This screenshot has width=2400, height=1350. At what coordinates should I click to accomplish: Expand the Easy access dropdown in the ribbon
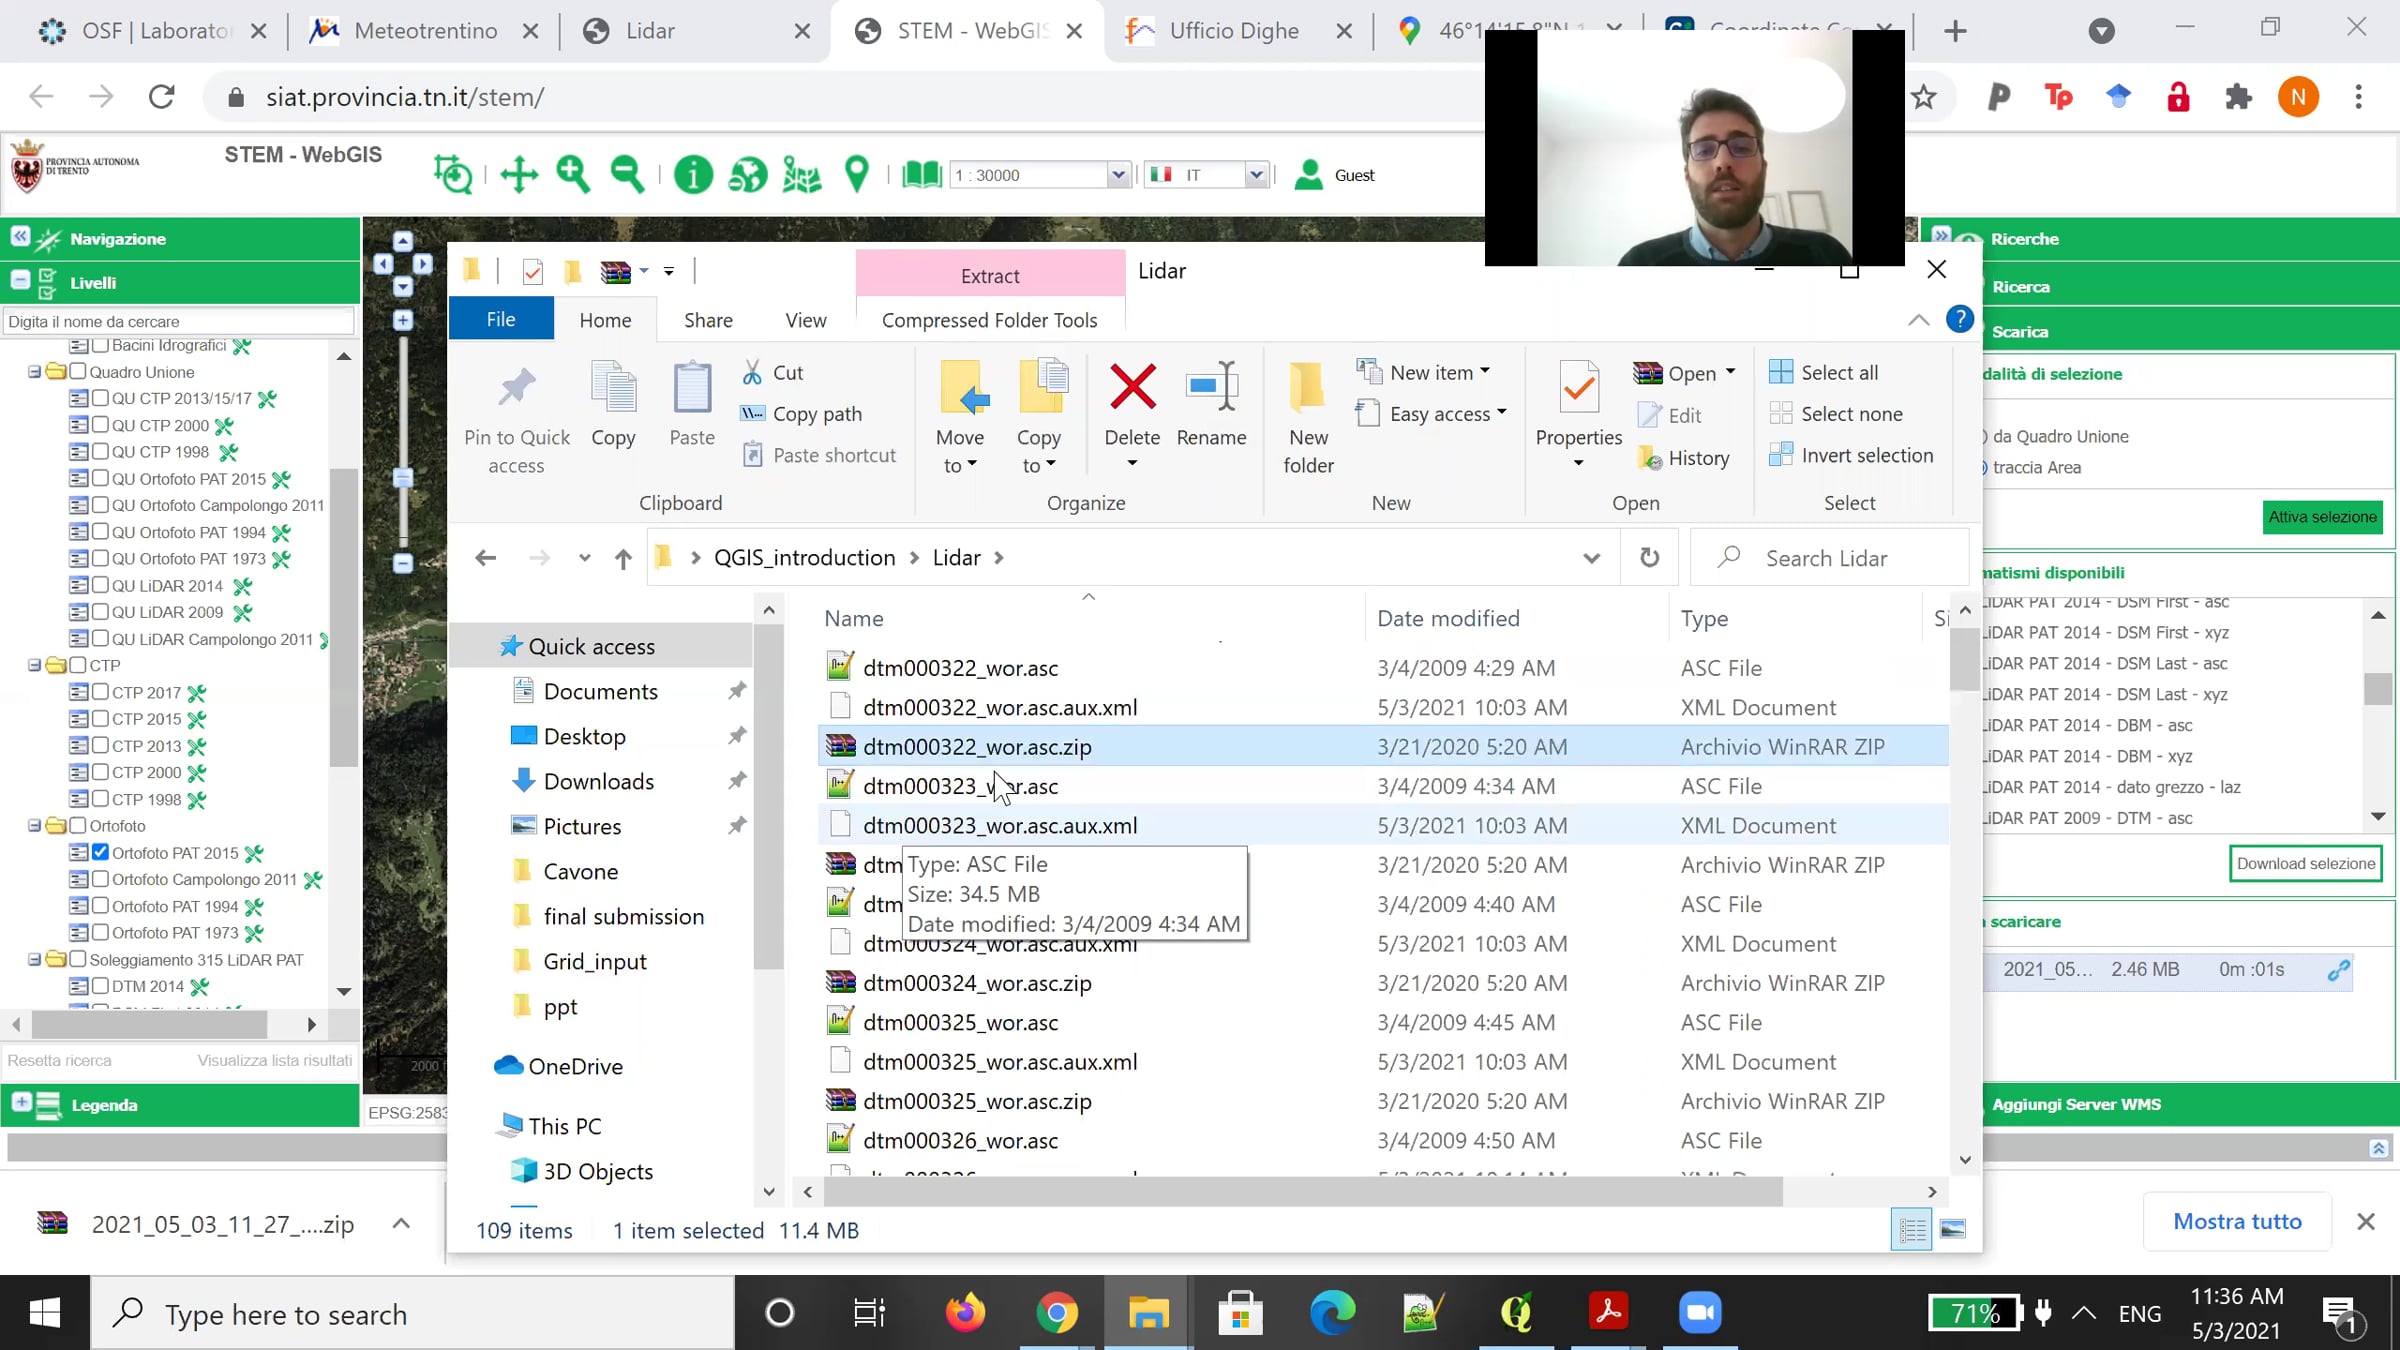(1502, 412)
